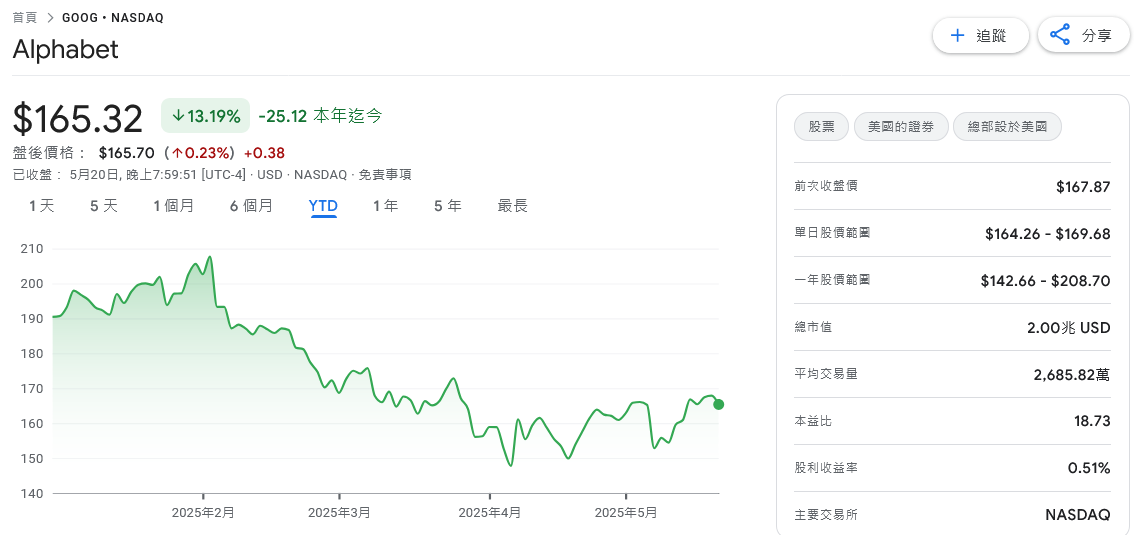Image resolution: width=1134 pixels, height=535 pixels.
Task: Click the 股票 category chip
Action: (x=822, y=127)
